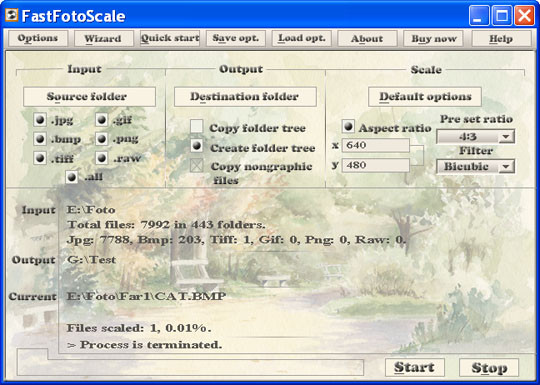Click the input path text E:\Foto
This screenshot has width=540, height=385.
91,210
